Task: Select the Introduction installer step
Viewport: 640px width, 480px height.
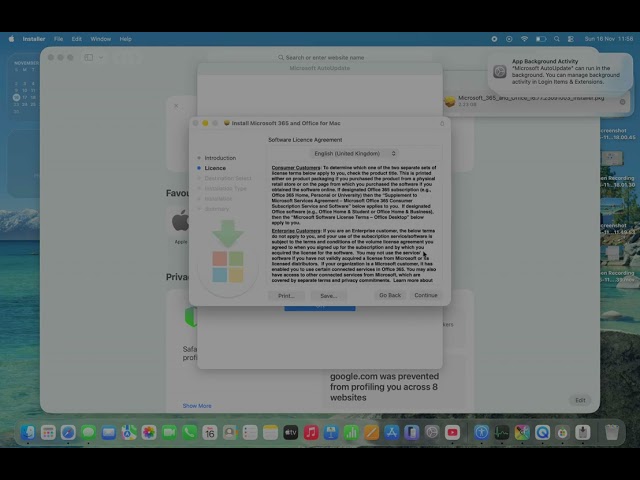Action: (x=220, y=158)
